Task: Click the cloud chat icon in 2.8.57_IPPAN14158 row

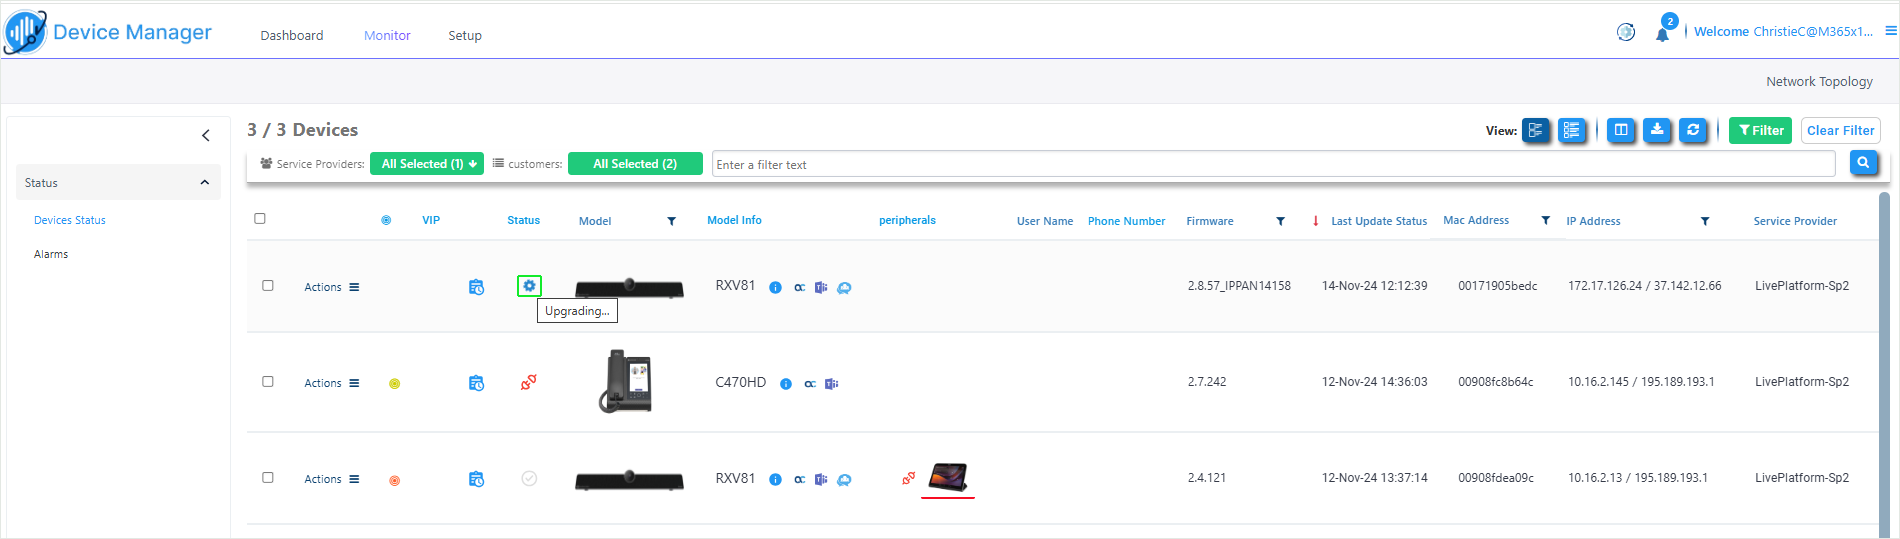Action: pos(844,288)
